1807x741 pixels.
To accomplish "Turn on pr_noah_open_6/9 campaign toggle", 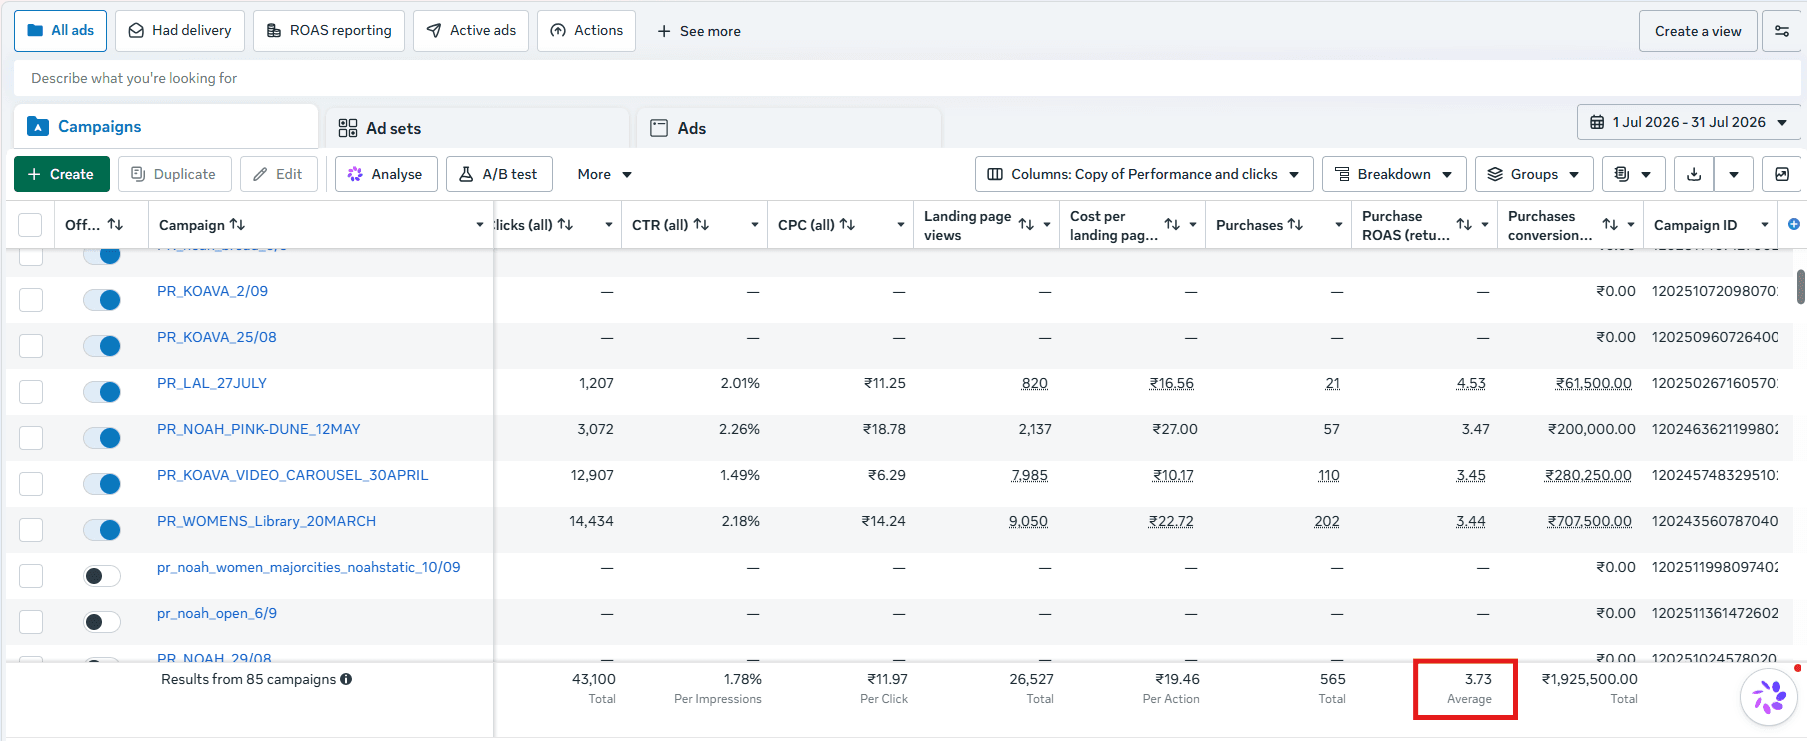I will 102,622.
